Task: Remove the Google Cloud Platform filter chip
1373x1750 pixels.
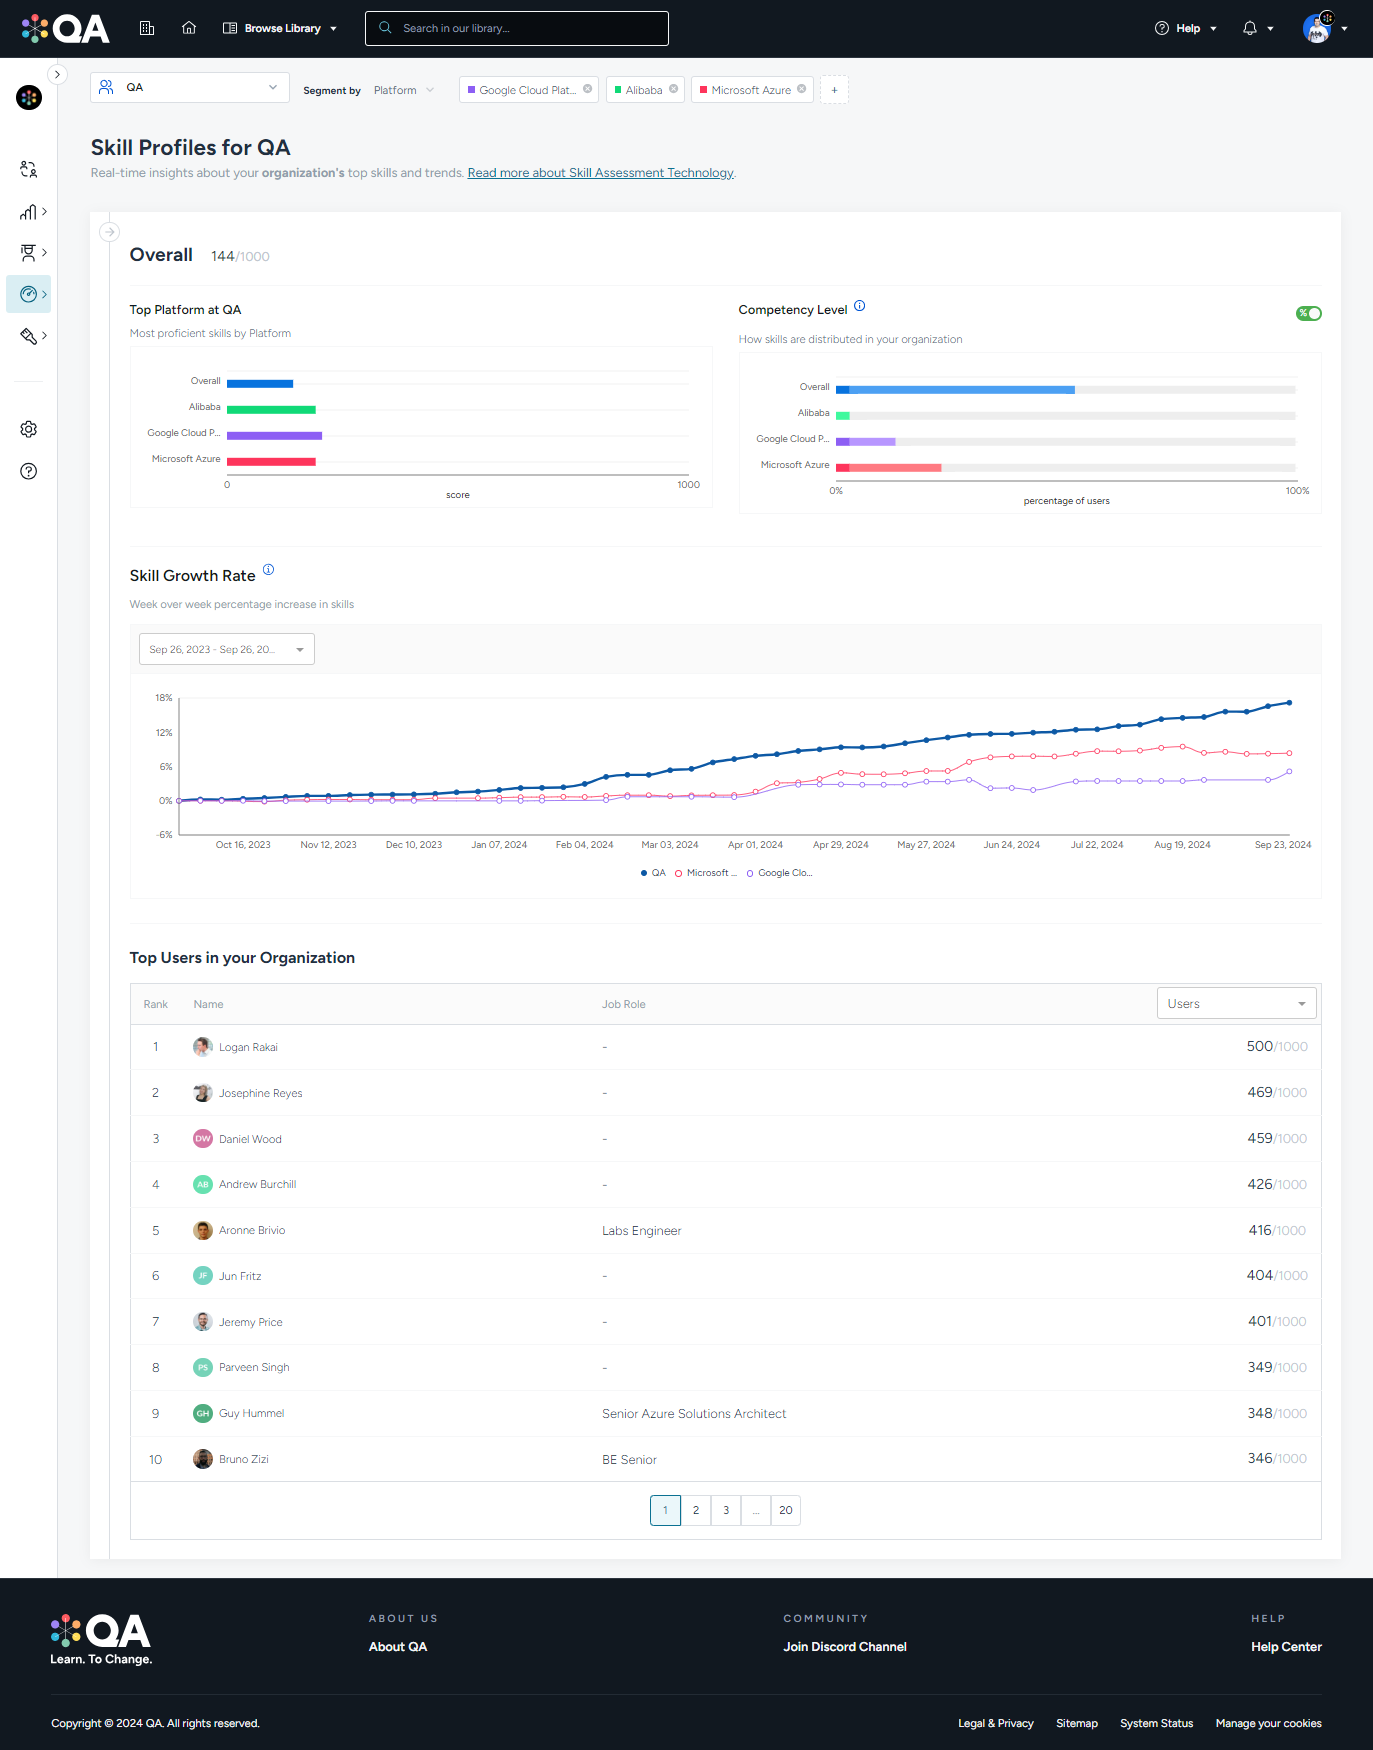Action: click(588, 89)
